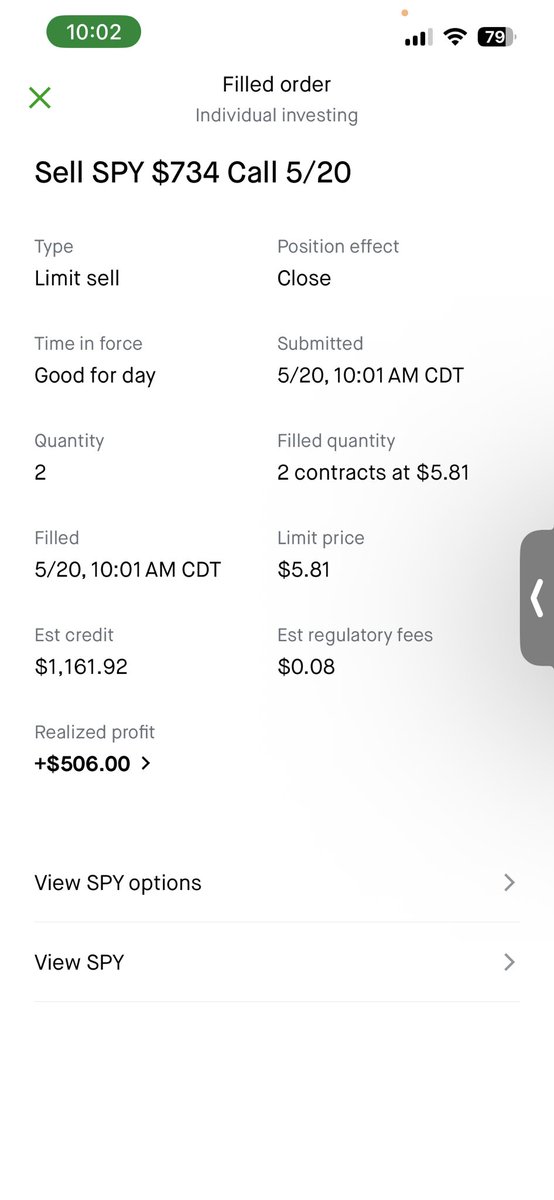
Task: Close the filled order screen with green X
Action: [x=40, y=98]
